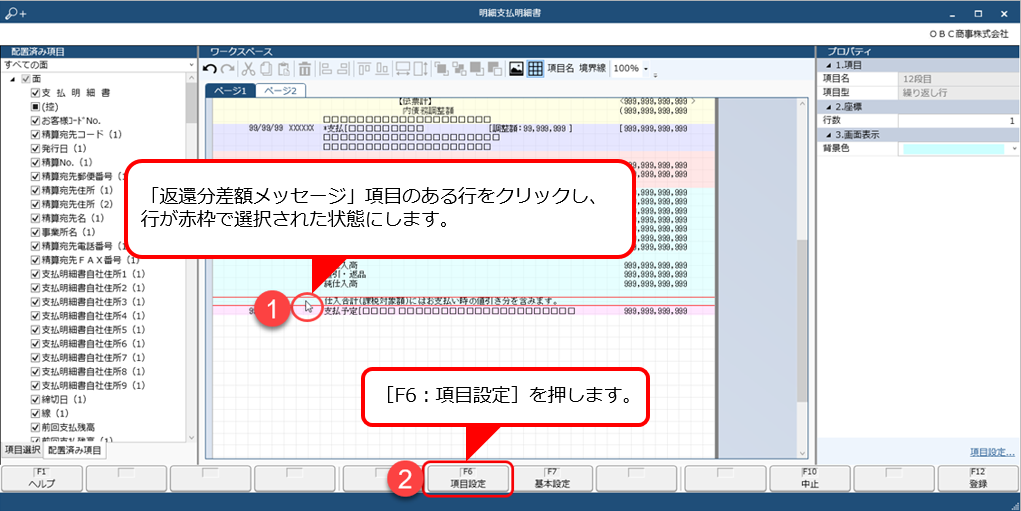Image resolution: width=1021 pixels, height=511 pixels.
Task: Click the F10 中止 button
Action: pos(809,478)
